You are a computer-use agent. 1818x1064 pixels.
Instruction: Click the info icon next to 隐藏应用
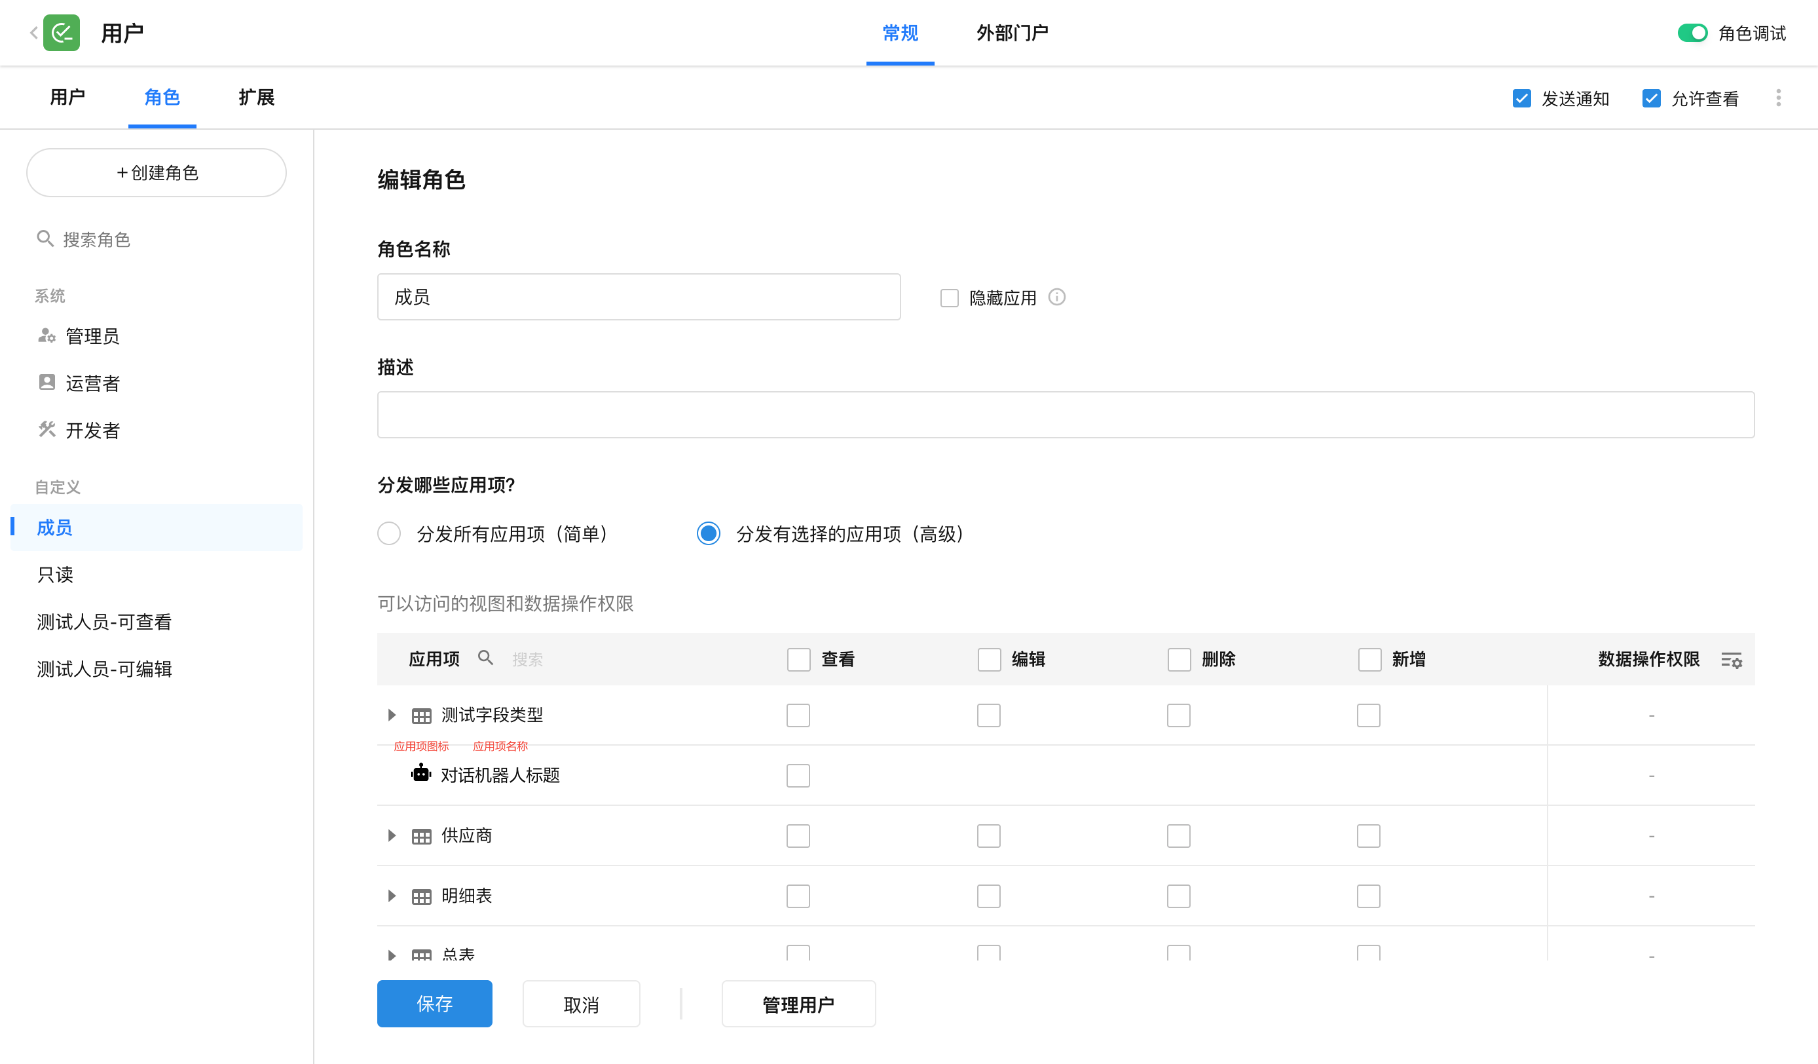1057,297
